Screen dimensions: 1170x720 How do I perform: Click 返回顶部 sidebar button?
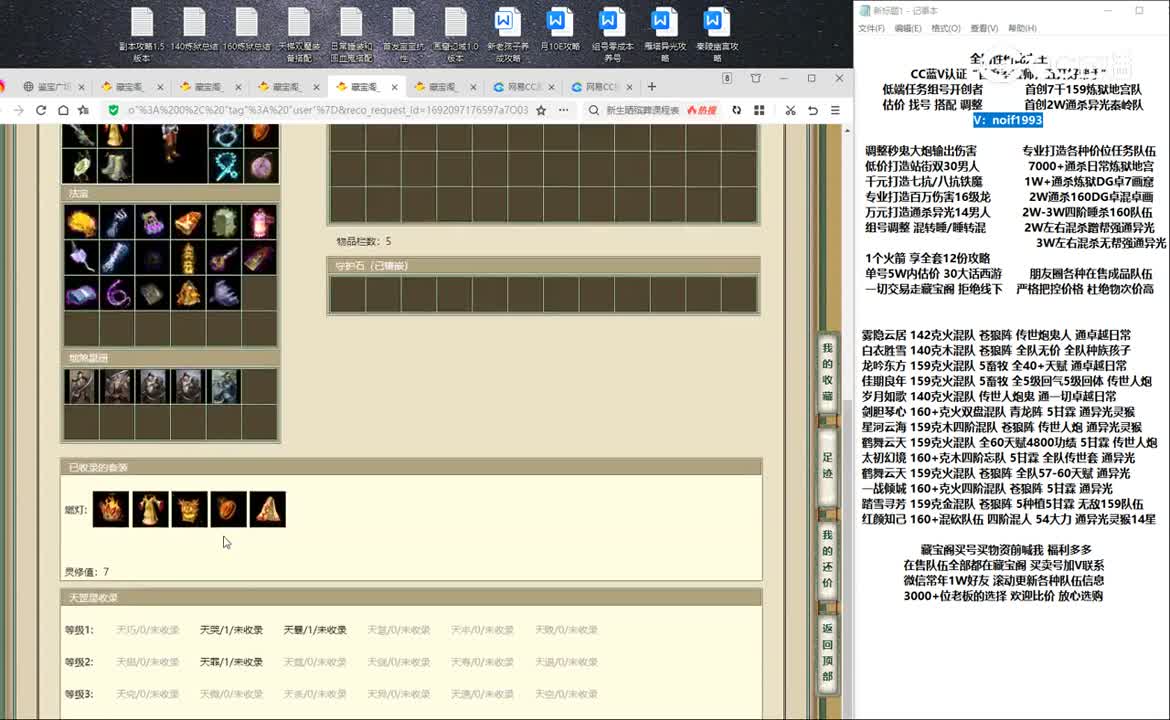(827, 653)
